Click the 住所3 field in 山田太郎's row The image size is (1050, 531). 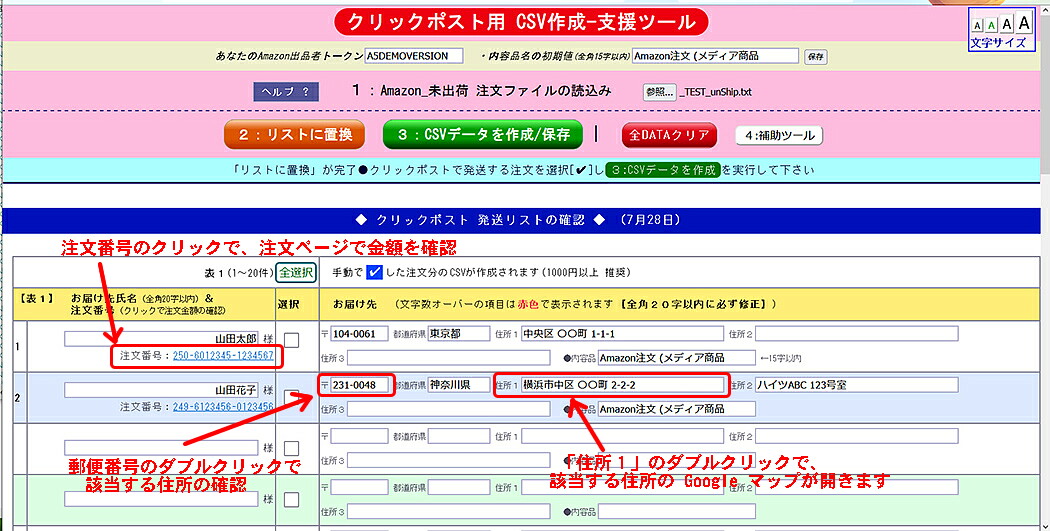point(449,358)
